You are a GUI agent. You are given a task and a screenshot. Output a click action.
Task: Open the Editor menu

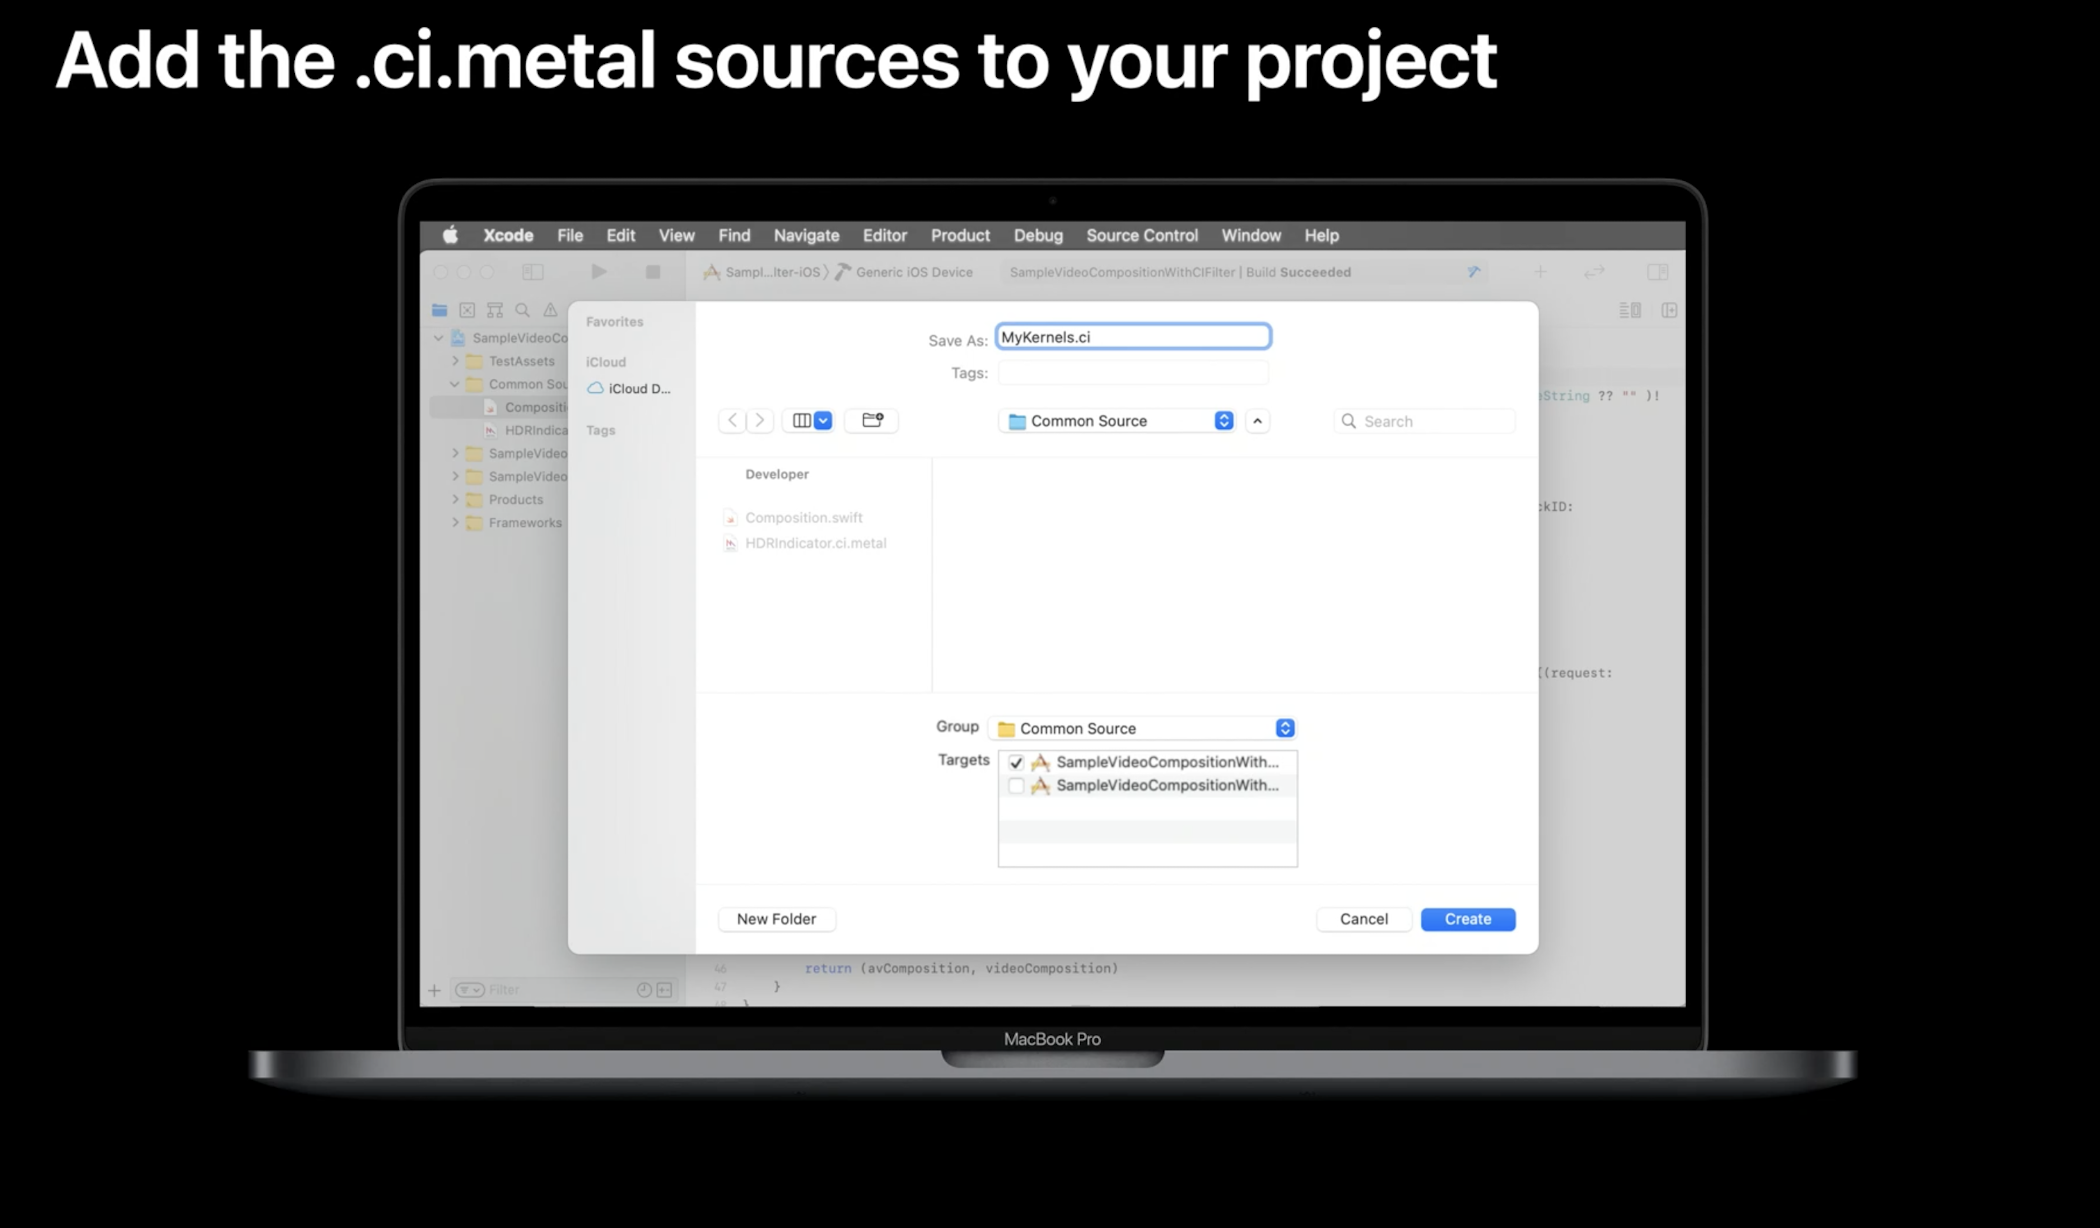pos(885,235)
